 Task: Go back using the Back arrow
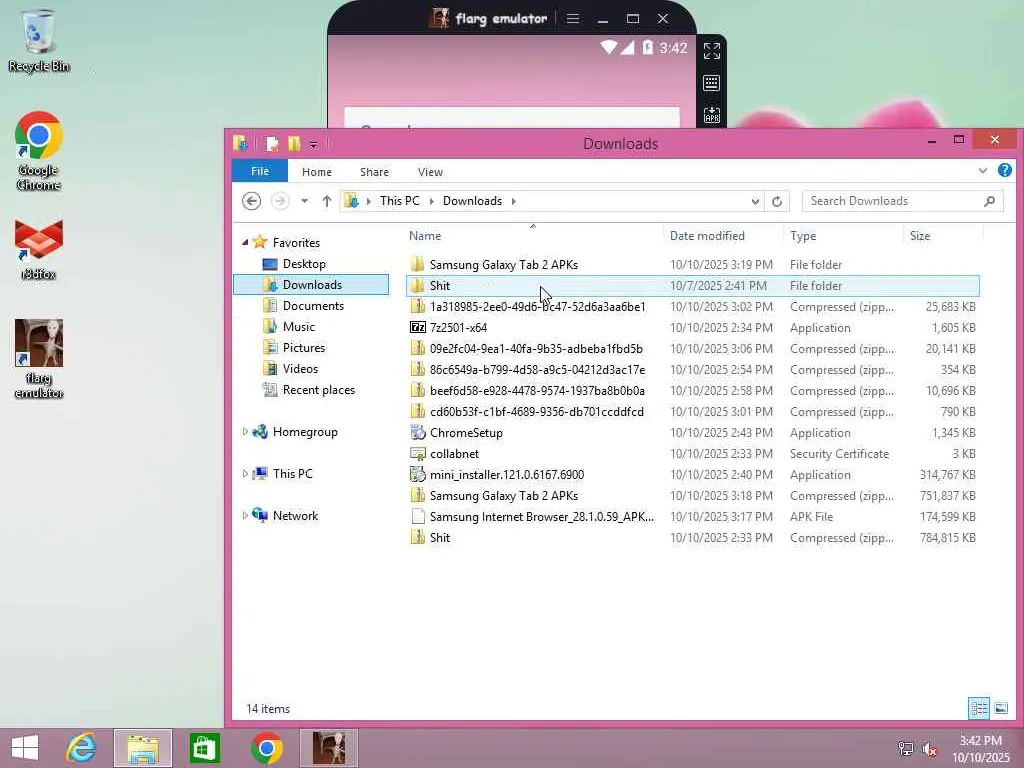[251, 201]
